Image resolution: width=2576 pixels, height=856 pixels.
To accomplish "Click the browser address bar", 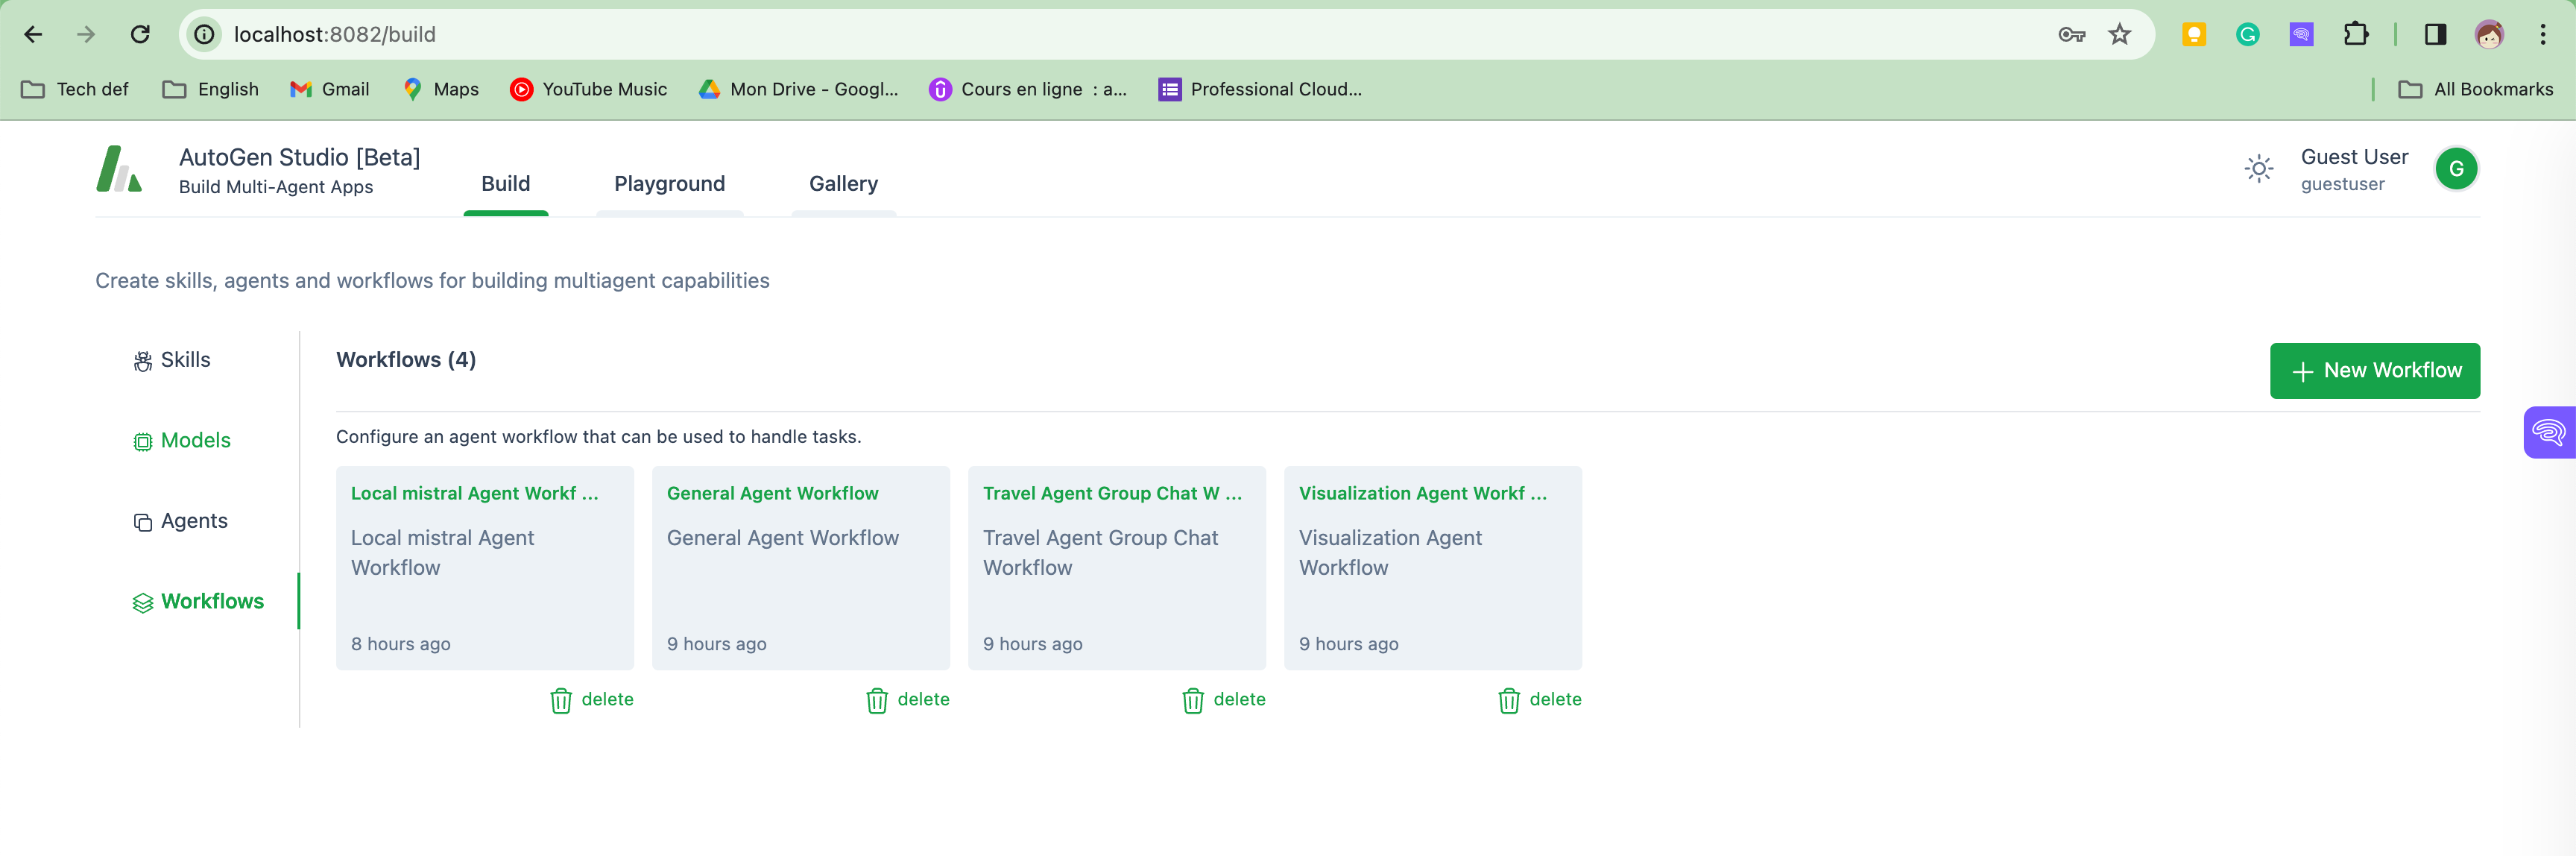I will (1100, 34).
